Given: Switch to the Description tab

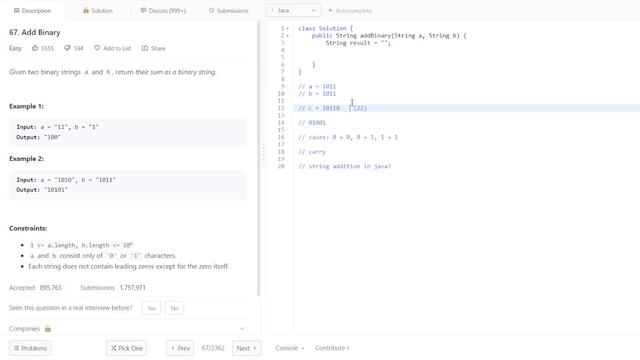Looking at the screenshot, I should coord(32,11).
